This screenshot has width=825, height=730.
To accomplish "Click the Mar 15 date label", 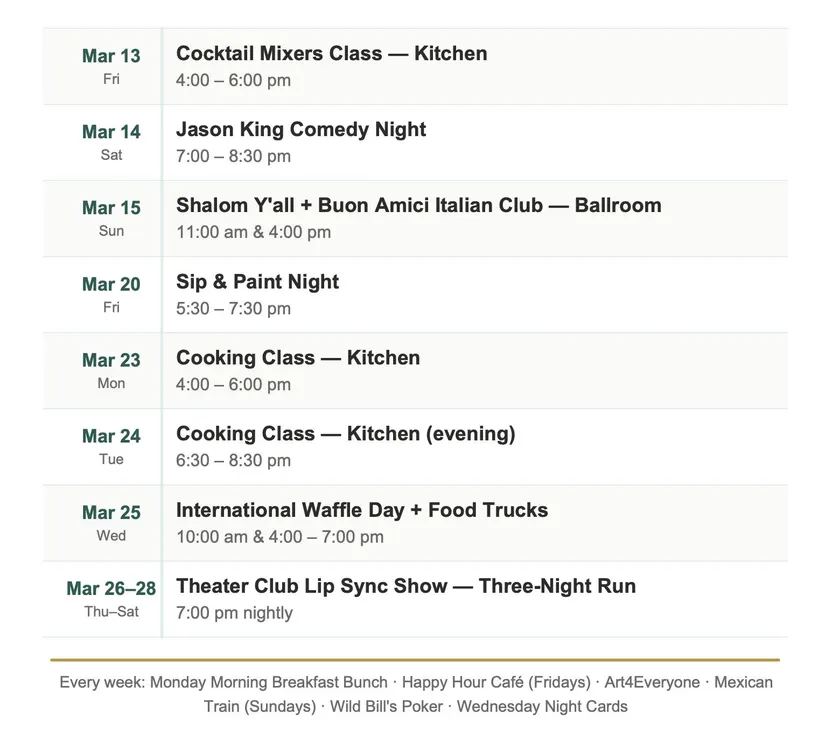I will (x=111, y=208).
